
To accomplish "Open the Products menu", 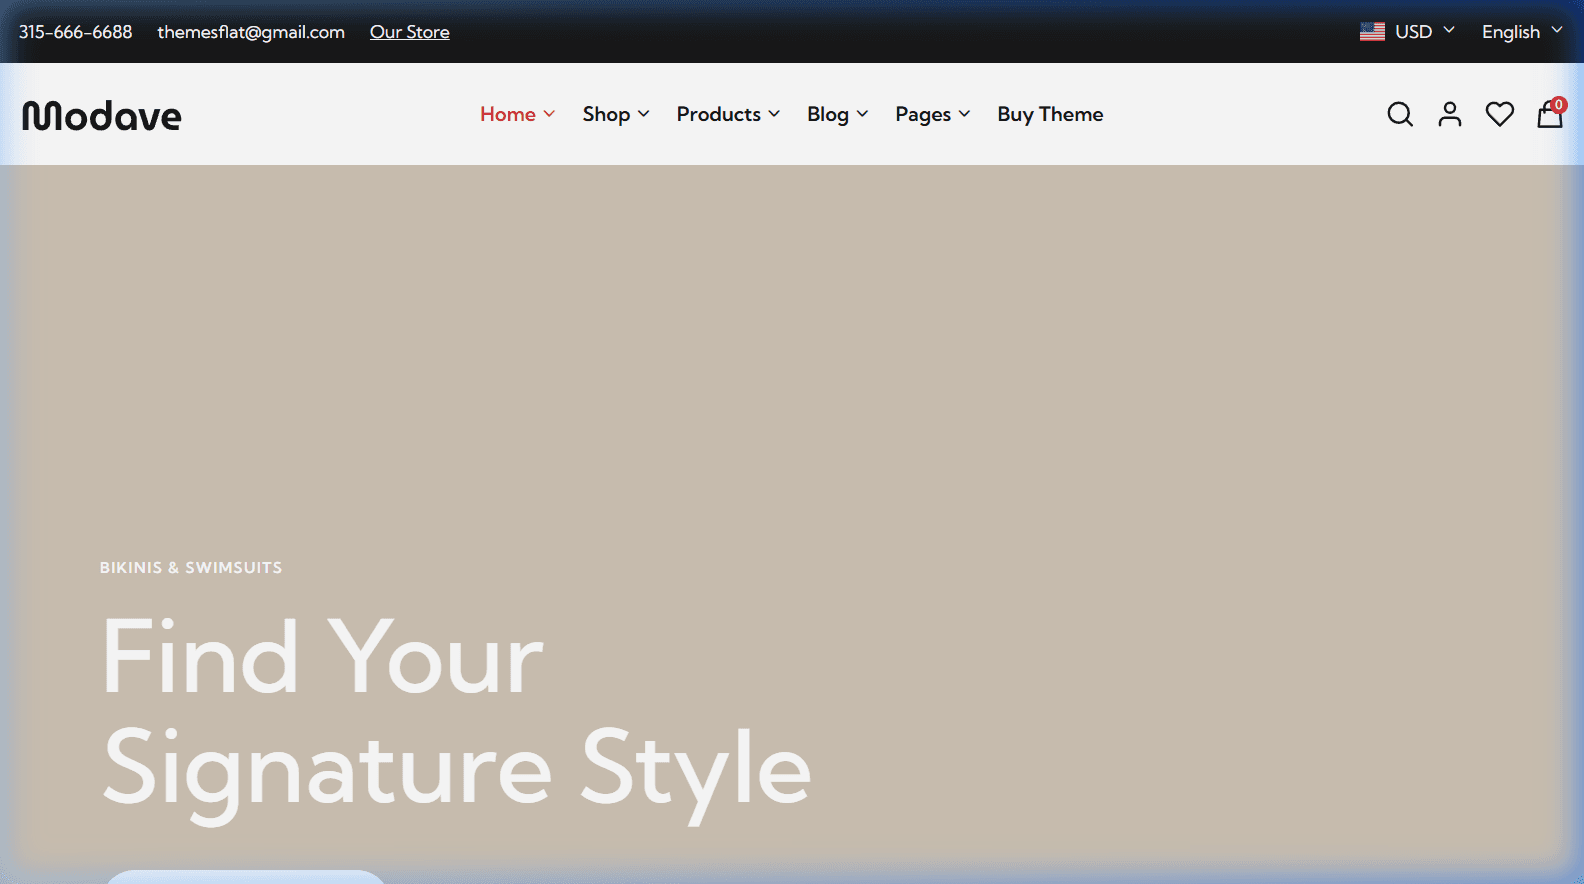I will [727, 114].
